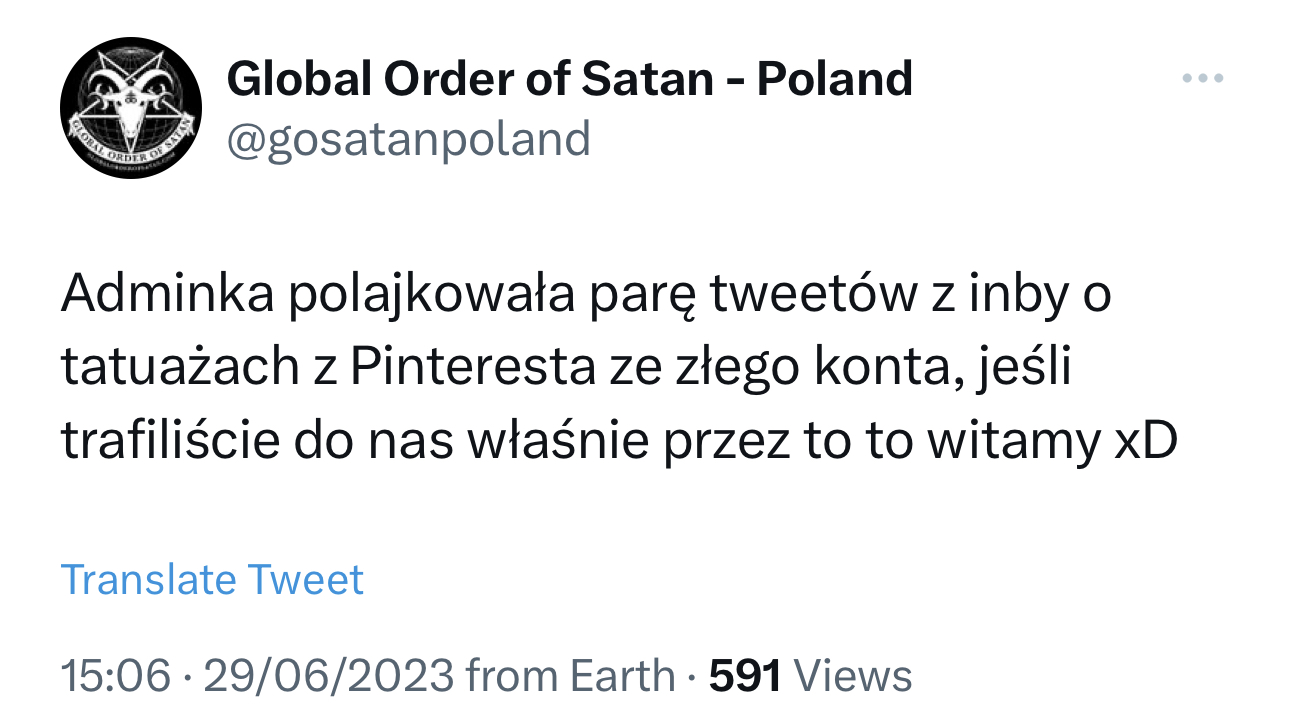Click the 29/06/2023 date
The height and width of the screenshot is (719, 1290).
(x=329, y=676)
